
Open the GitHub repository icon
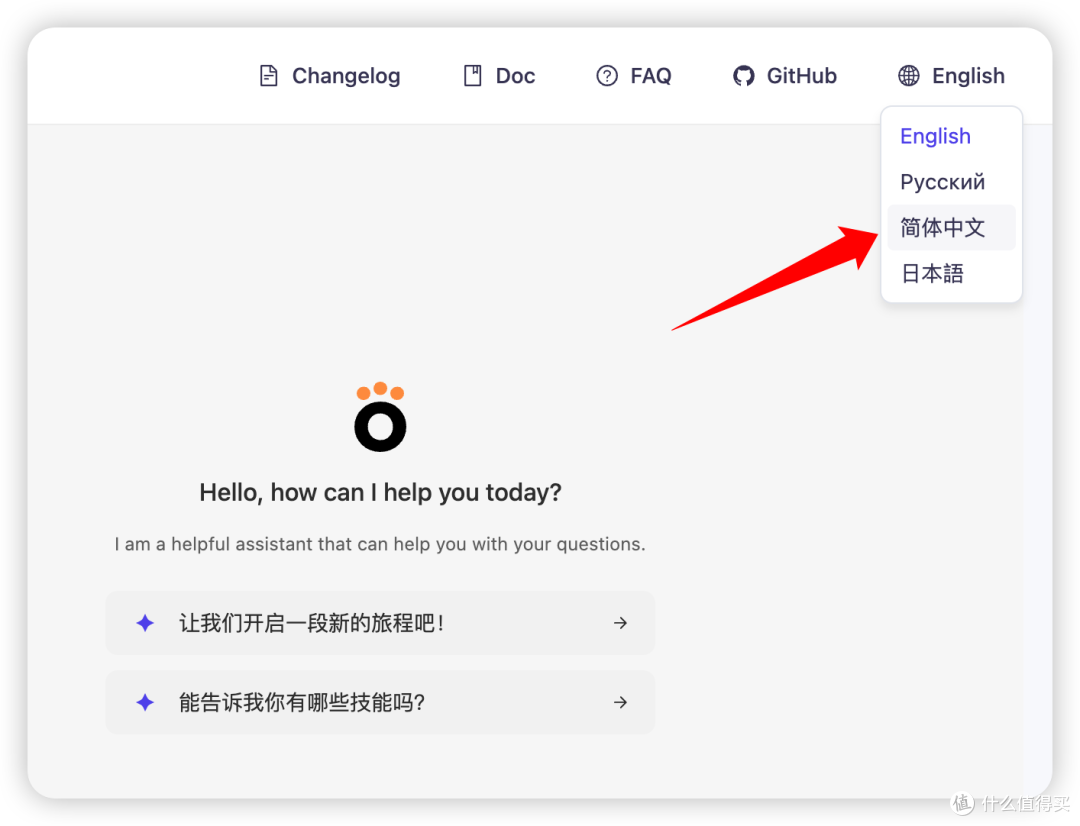pos(744,75)
